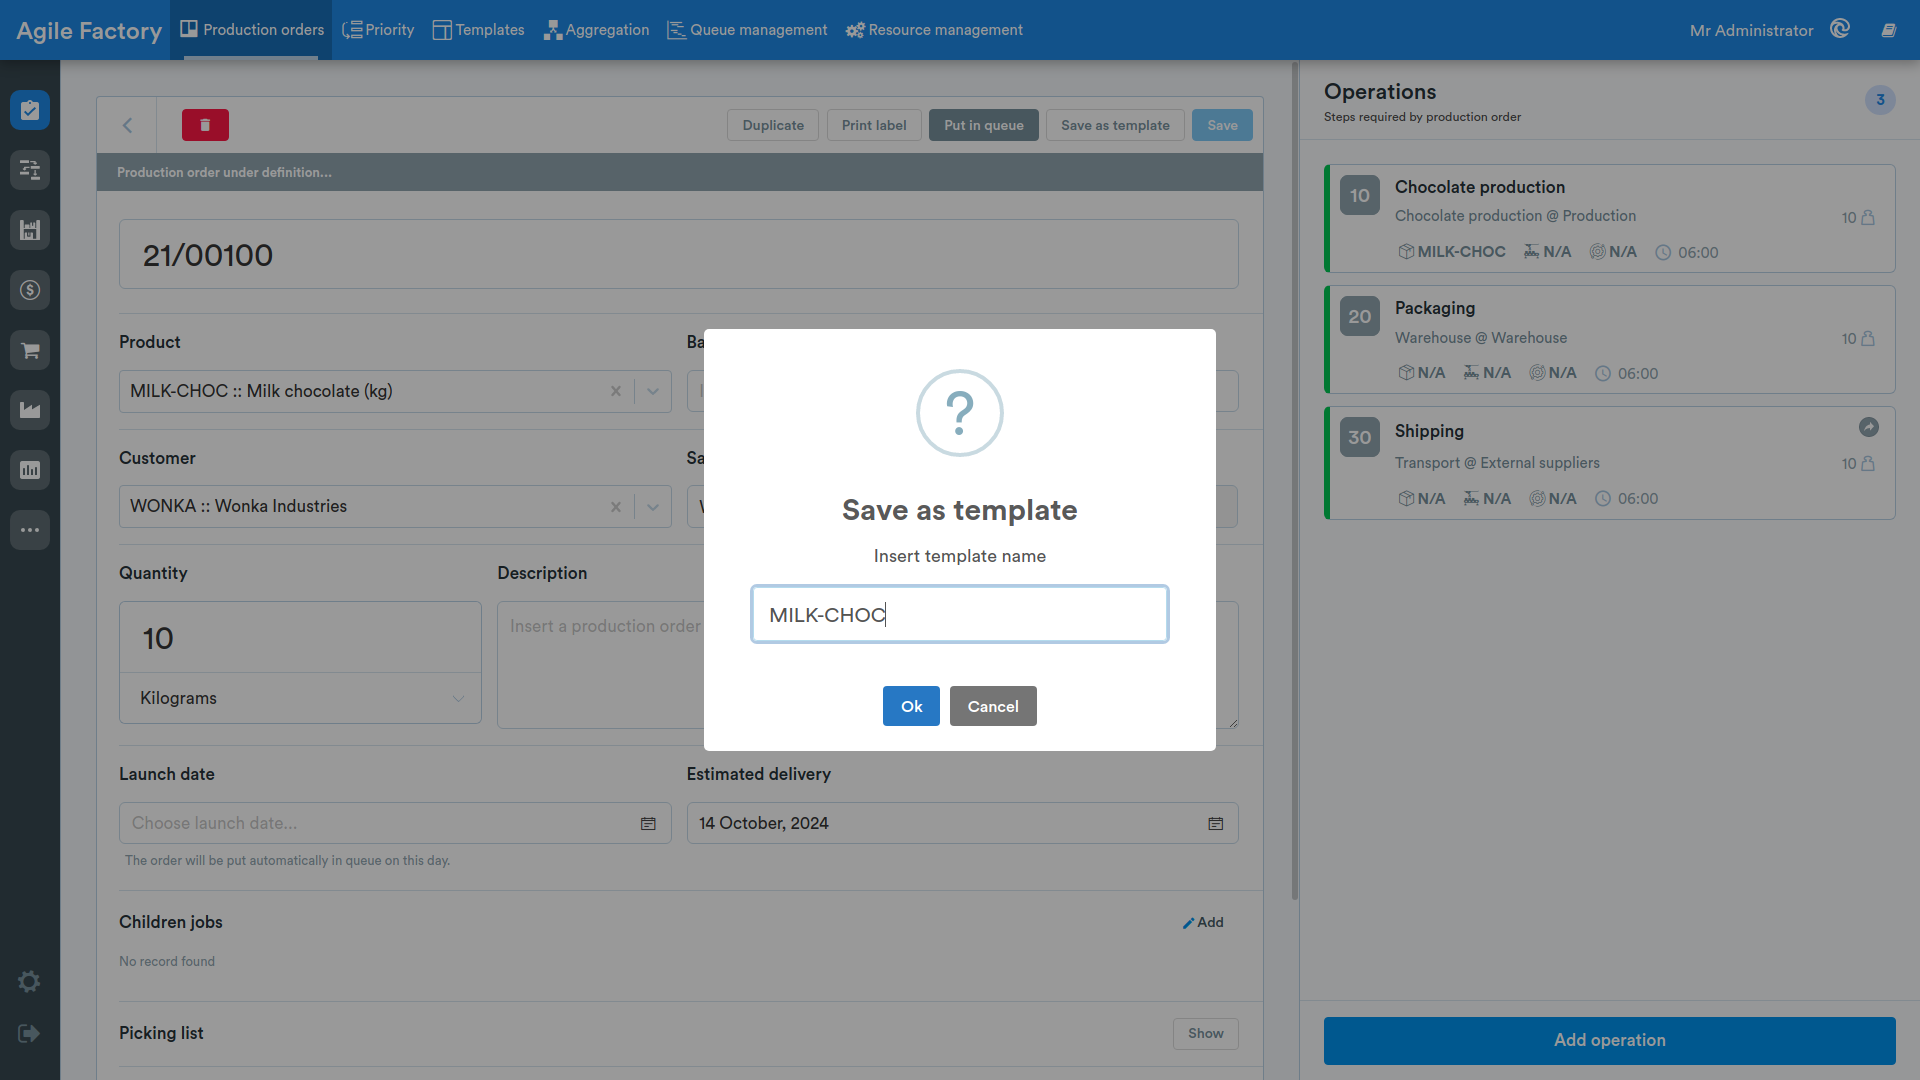Open Resource management menu
The image size is (1920, 1080).
(x=934, y=30)
